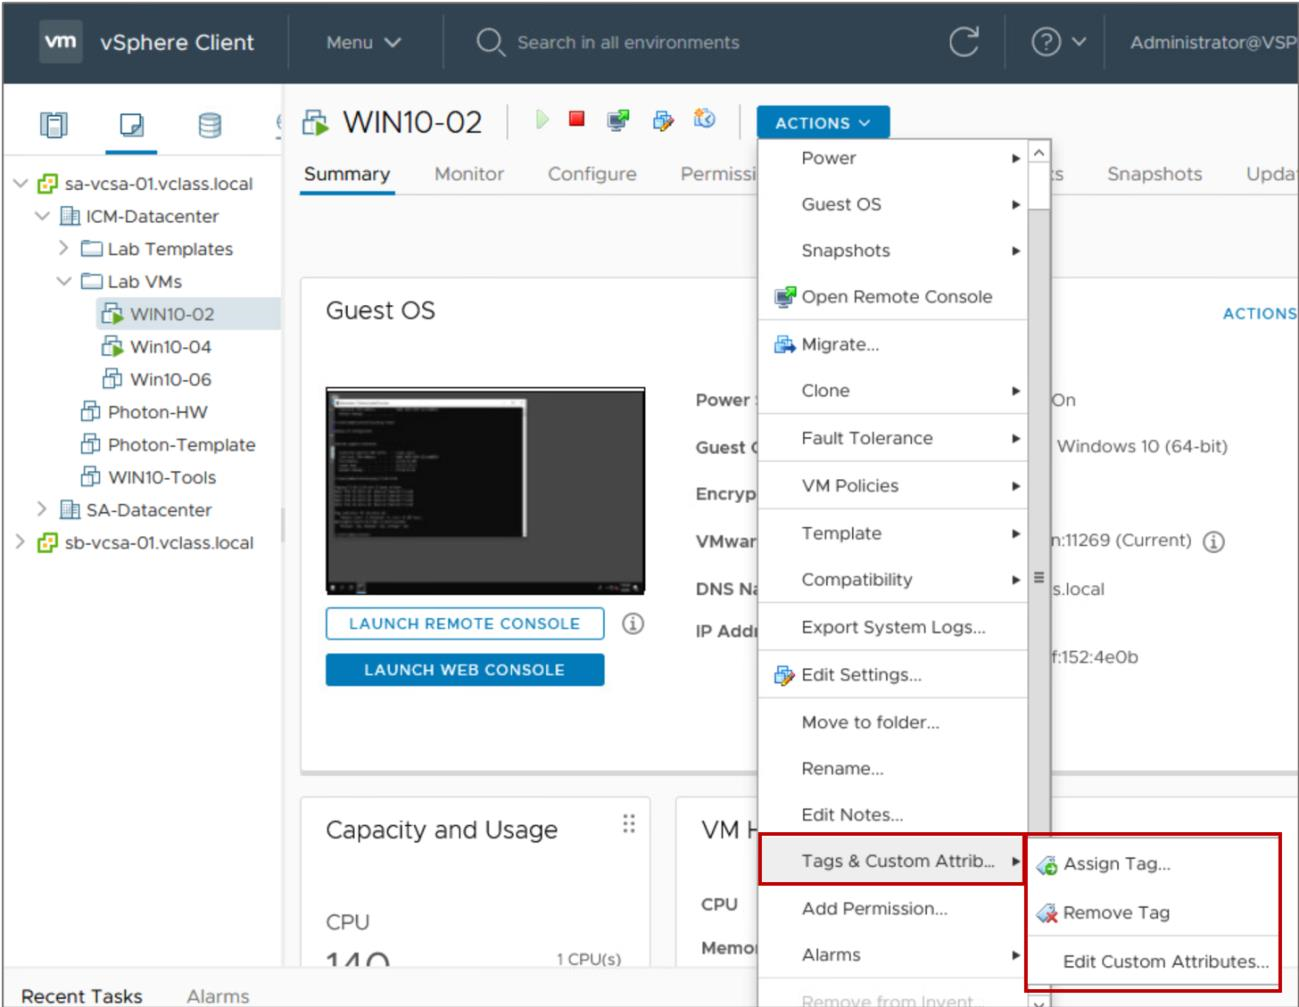This screenshot has width=1299, height=1007.
Task: Open the ACTIONS dropdown button
Action: click(823, 122)
